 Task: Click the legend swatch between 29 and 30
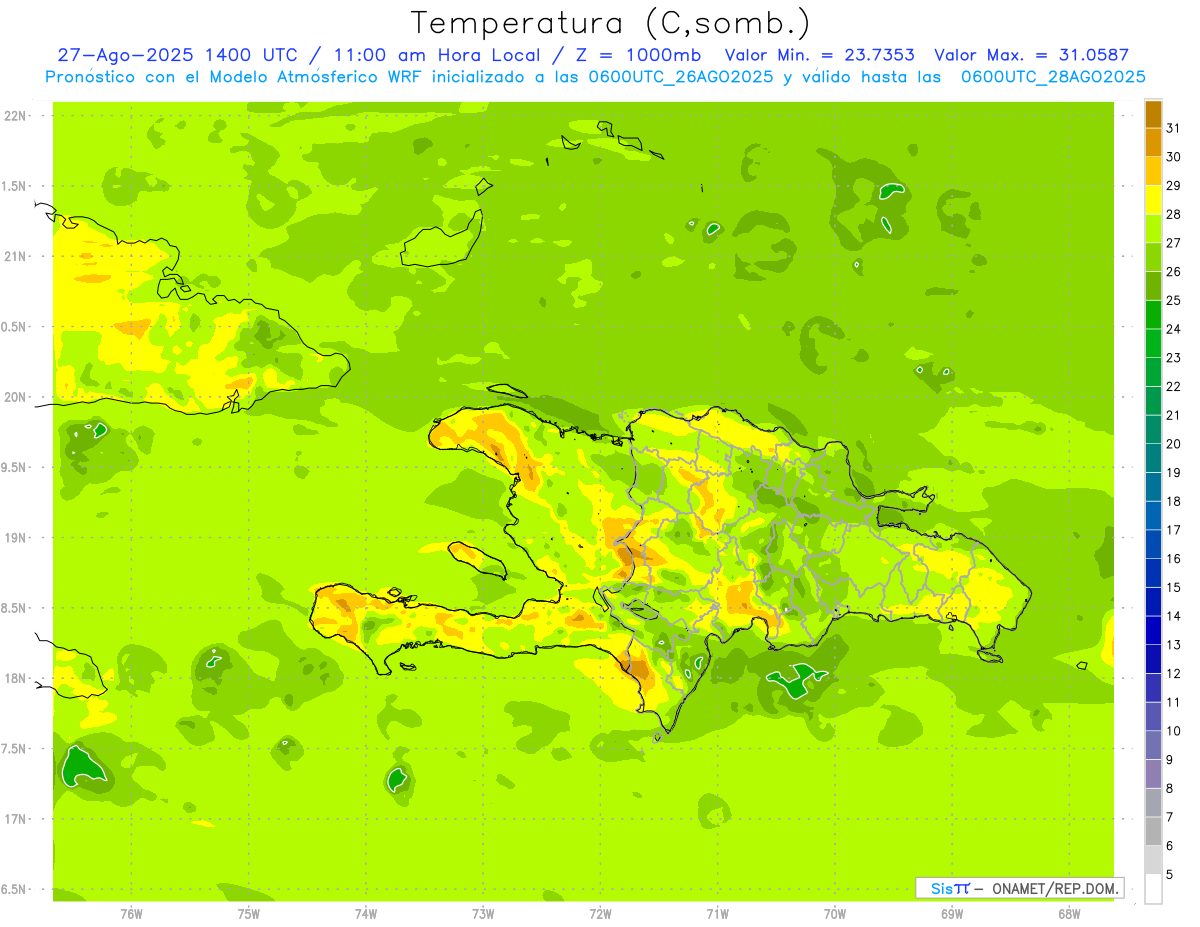click(1153, 171)
